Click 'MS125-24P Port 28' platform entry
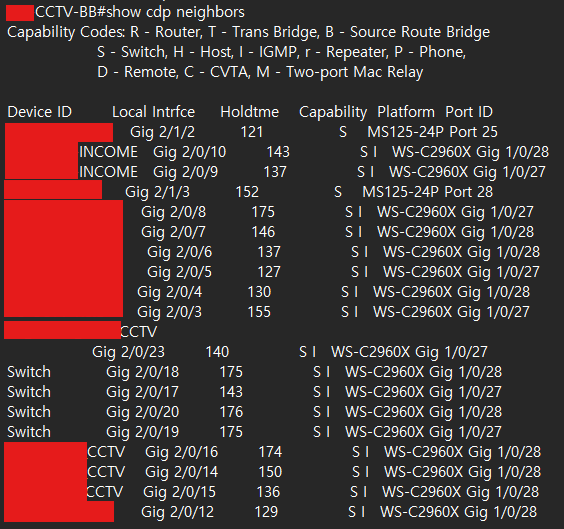The height and width of the screenshot is (529, 564). tap(428, 192)
